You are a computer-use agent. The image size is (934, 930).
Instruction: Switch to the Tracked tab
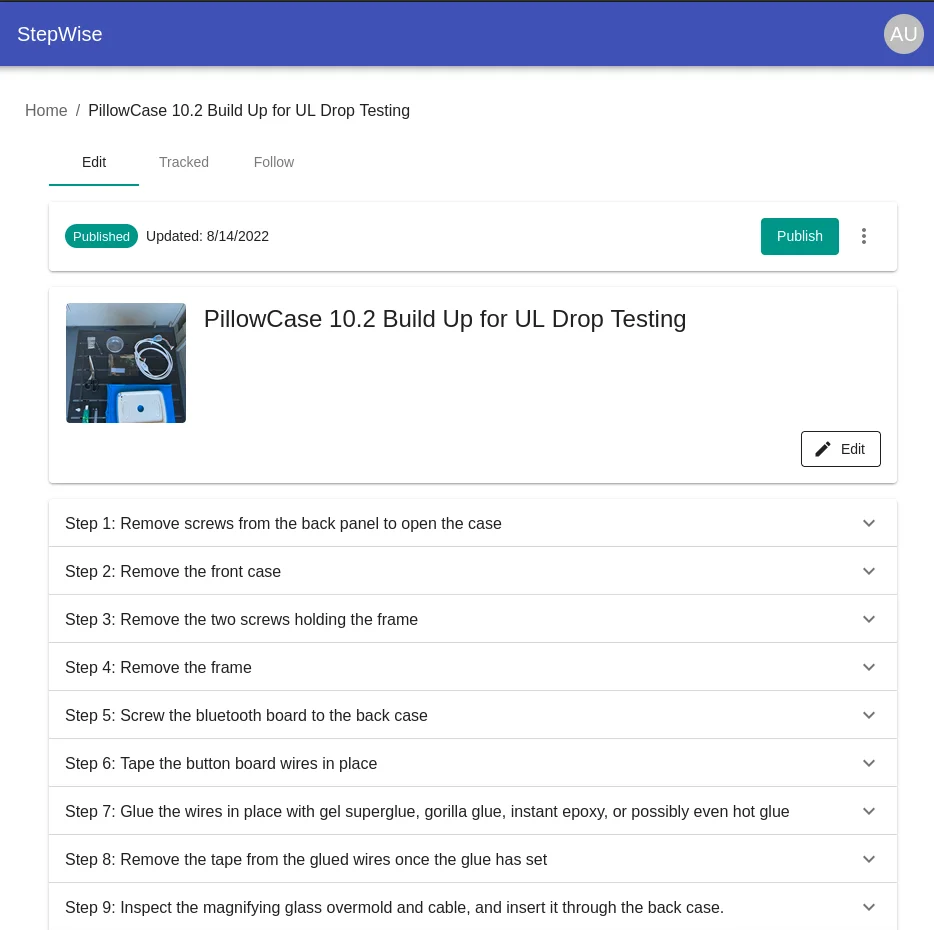pos(184,162)
